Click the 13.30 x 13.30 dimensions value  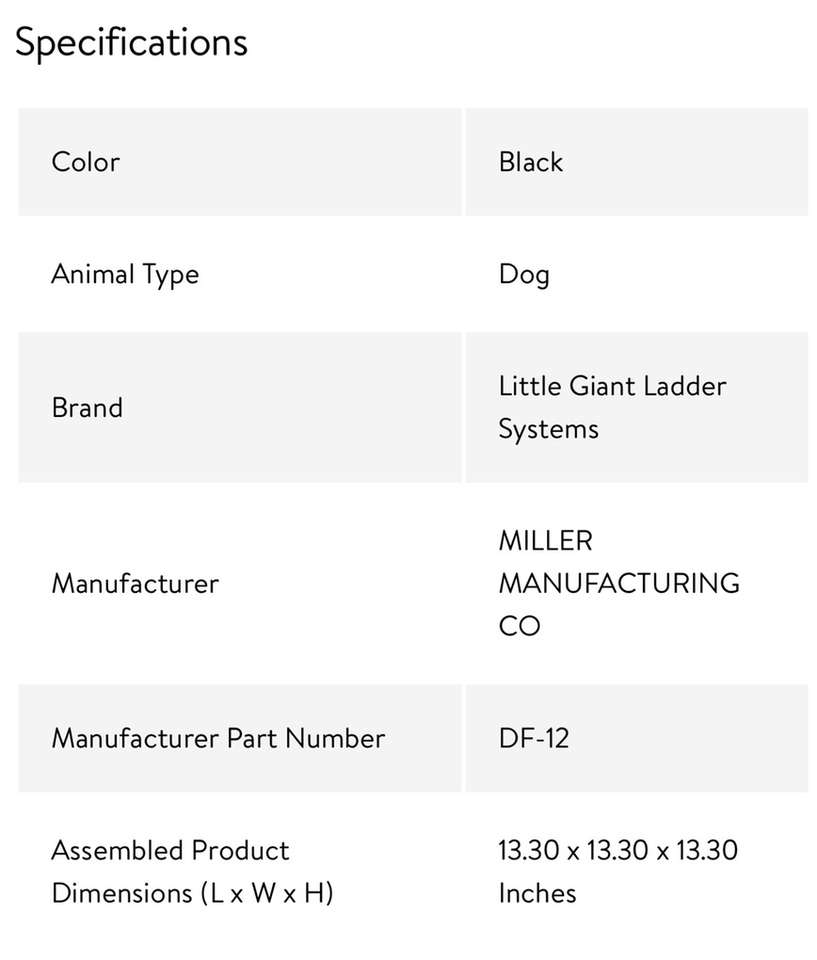click(x=618, y=851)
